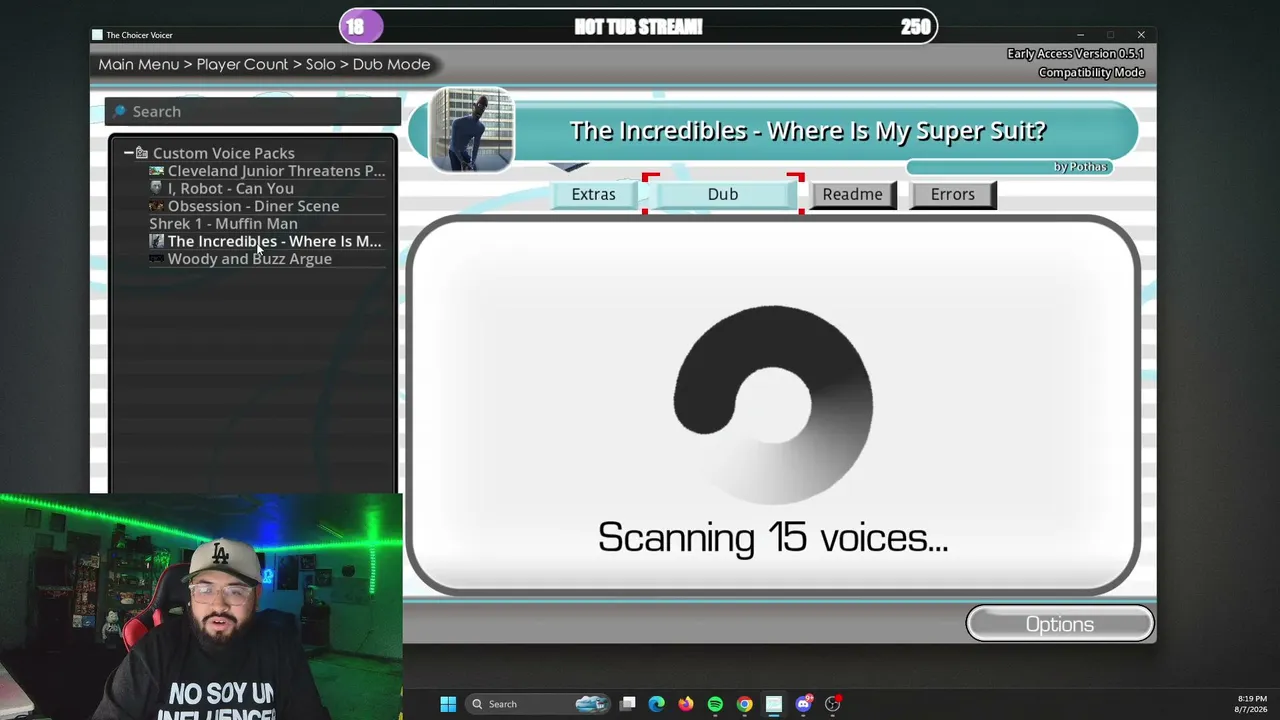
Task: Go back to Main Menu breadcrumb
Action: click(139, 64)
